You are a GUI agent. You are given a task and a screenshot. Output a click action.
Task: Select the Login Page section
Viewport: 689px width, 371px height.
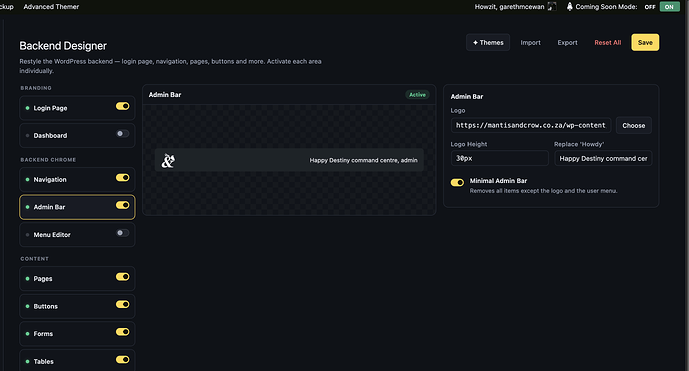[x=77, y=108]
